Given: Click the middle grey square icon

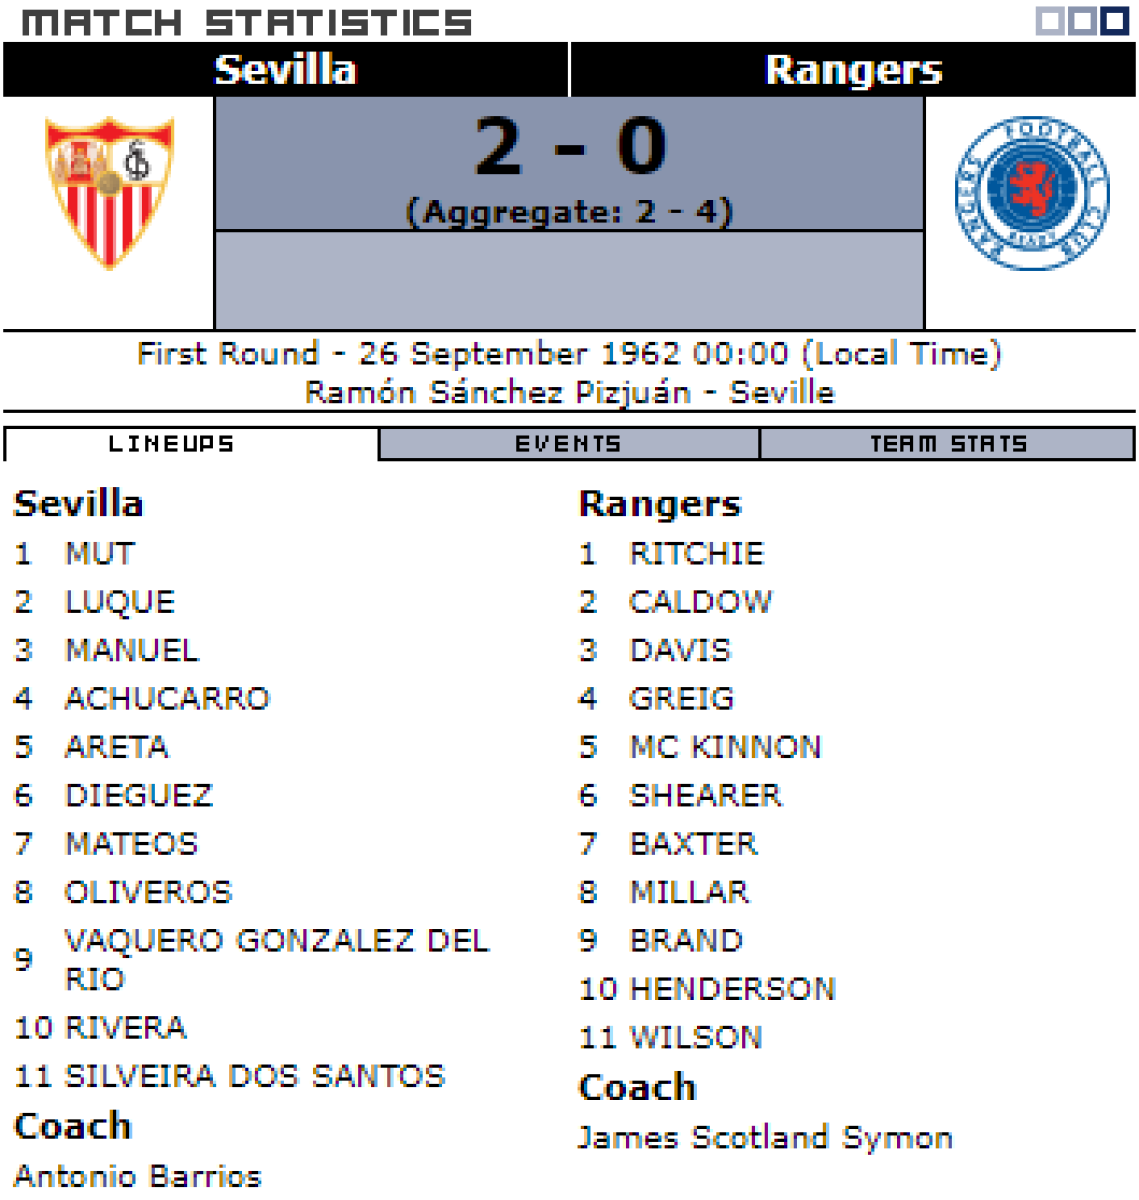Looking at the screenshot, I should click(x=1082, y=21).
